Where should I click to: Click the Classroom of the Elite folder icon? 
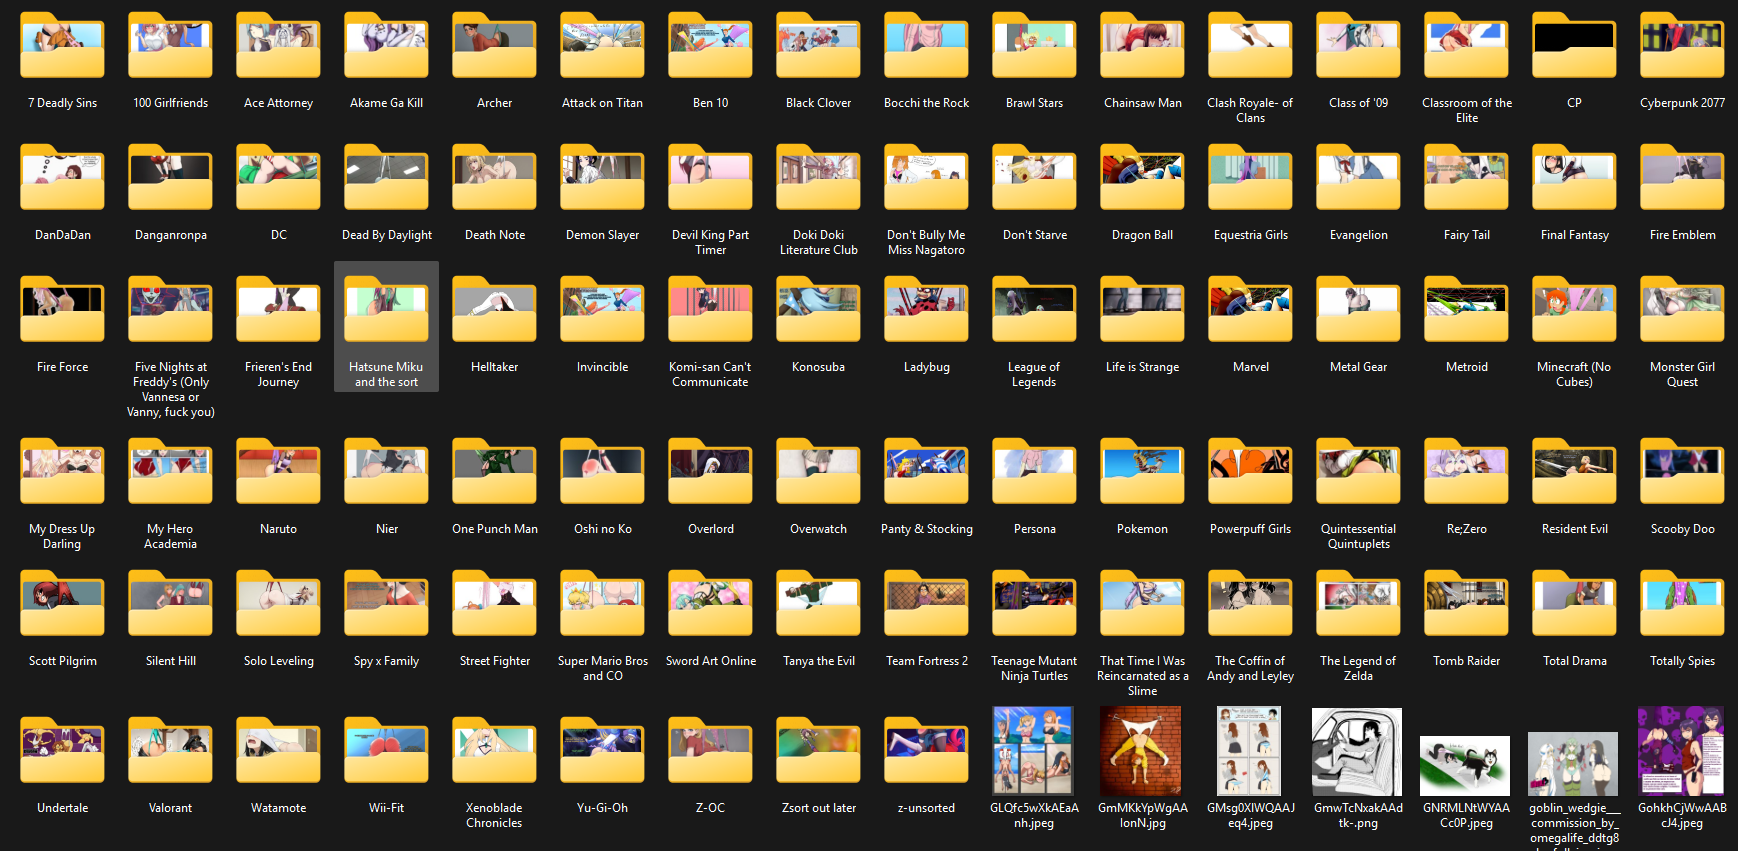pyautogui.click(x=1466, y=46)
